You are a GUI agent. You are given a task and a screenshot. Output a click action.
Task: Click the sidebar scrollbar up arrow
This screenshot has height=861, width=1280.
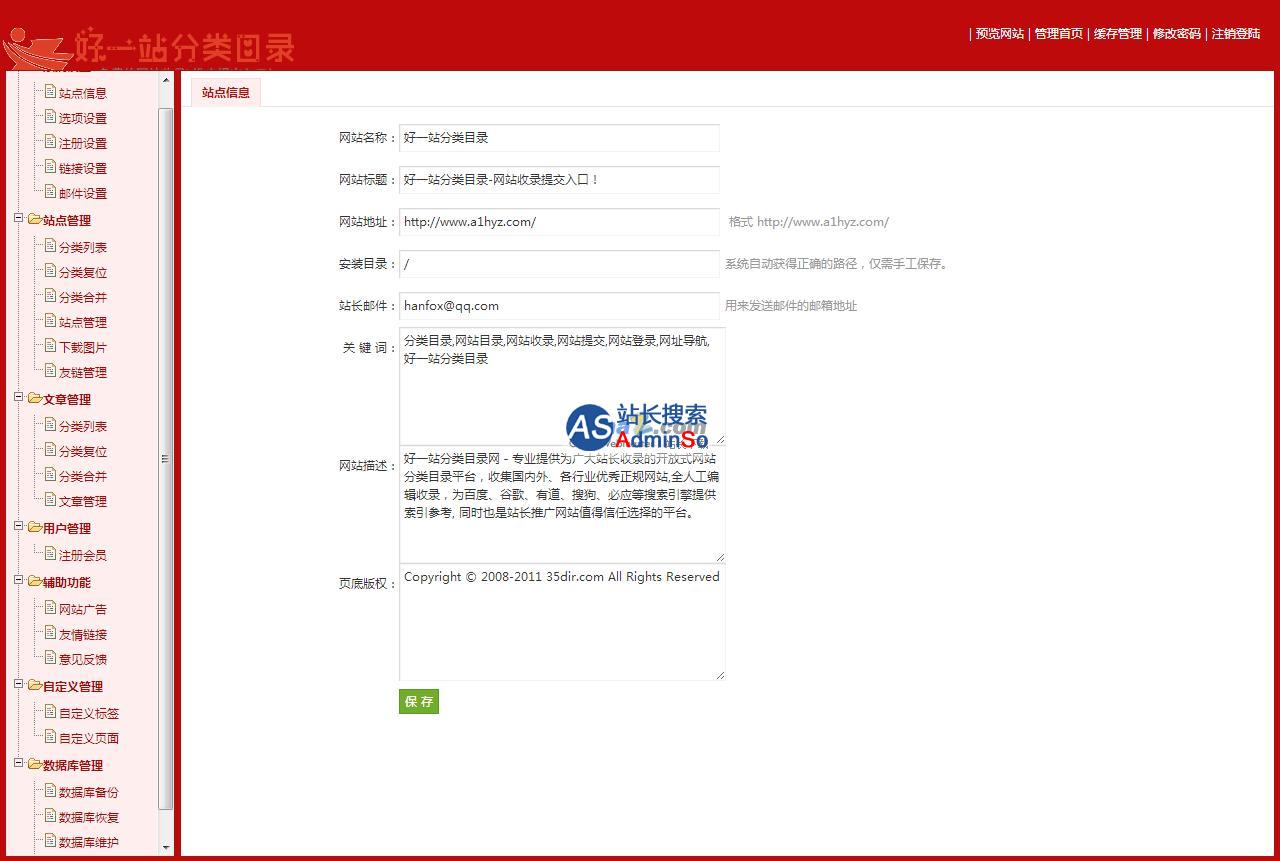click(166, 80)
